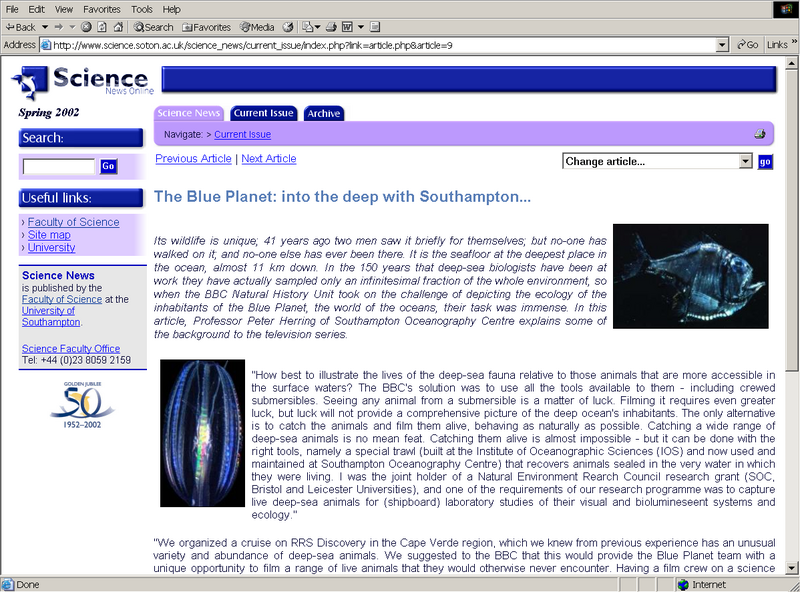Click the Refresh page icon
The image size is (800, 592).
coord(102,27)
